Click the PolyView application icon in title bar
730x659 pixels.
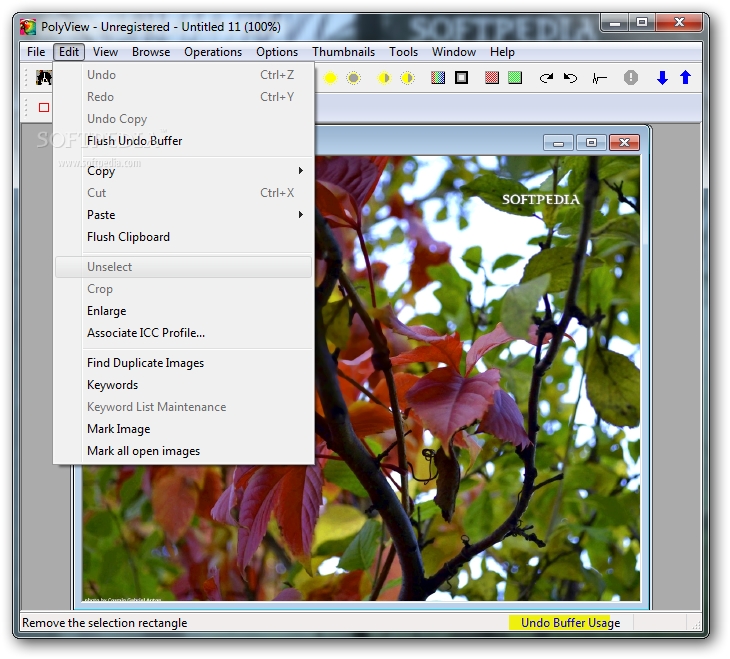28,27
